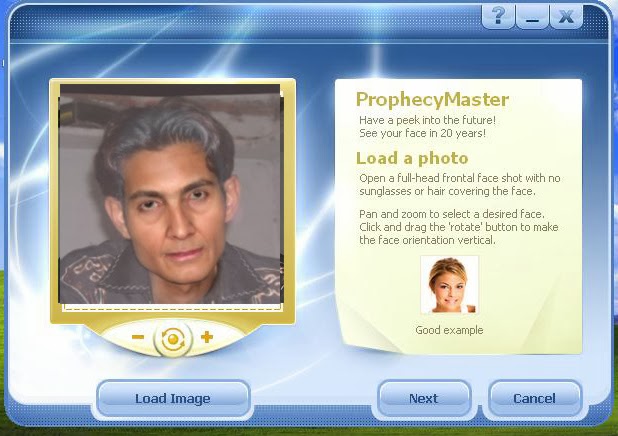Image resolution: width=618 pixels, height=436 pixels.
Task: Click the Good example face thumbnail
Action: click(x=449, y=285)
